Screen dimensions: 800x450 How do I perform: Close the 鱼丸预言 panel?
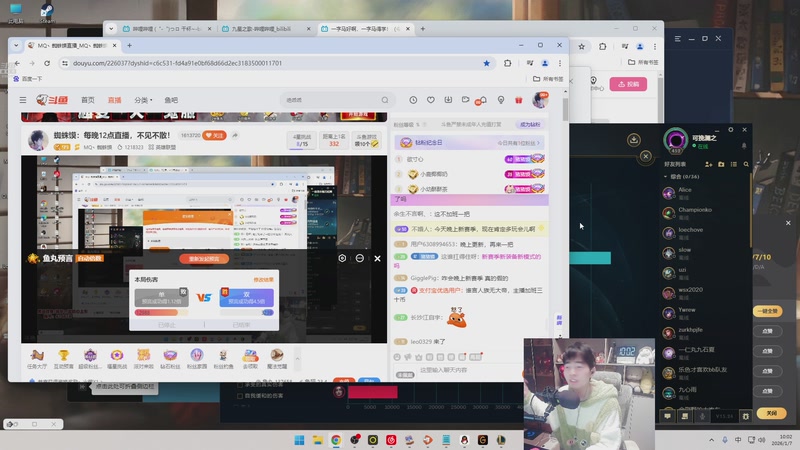tap(378, 259)
